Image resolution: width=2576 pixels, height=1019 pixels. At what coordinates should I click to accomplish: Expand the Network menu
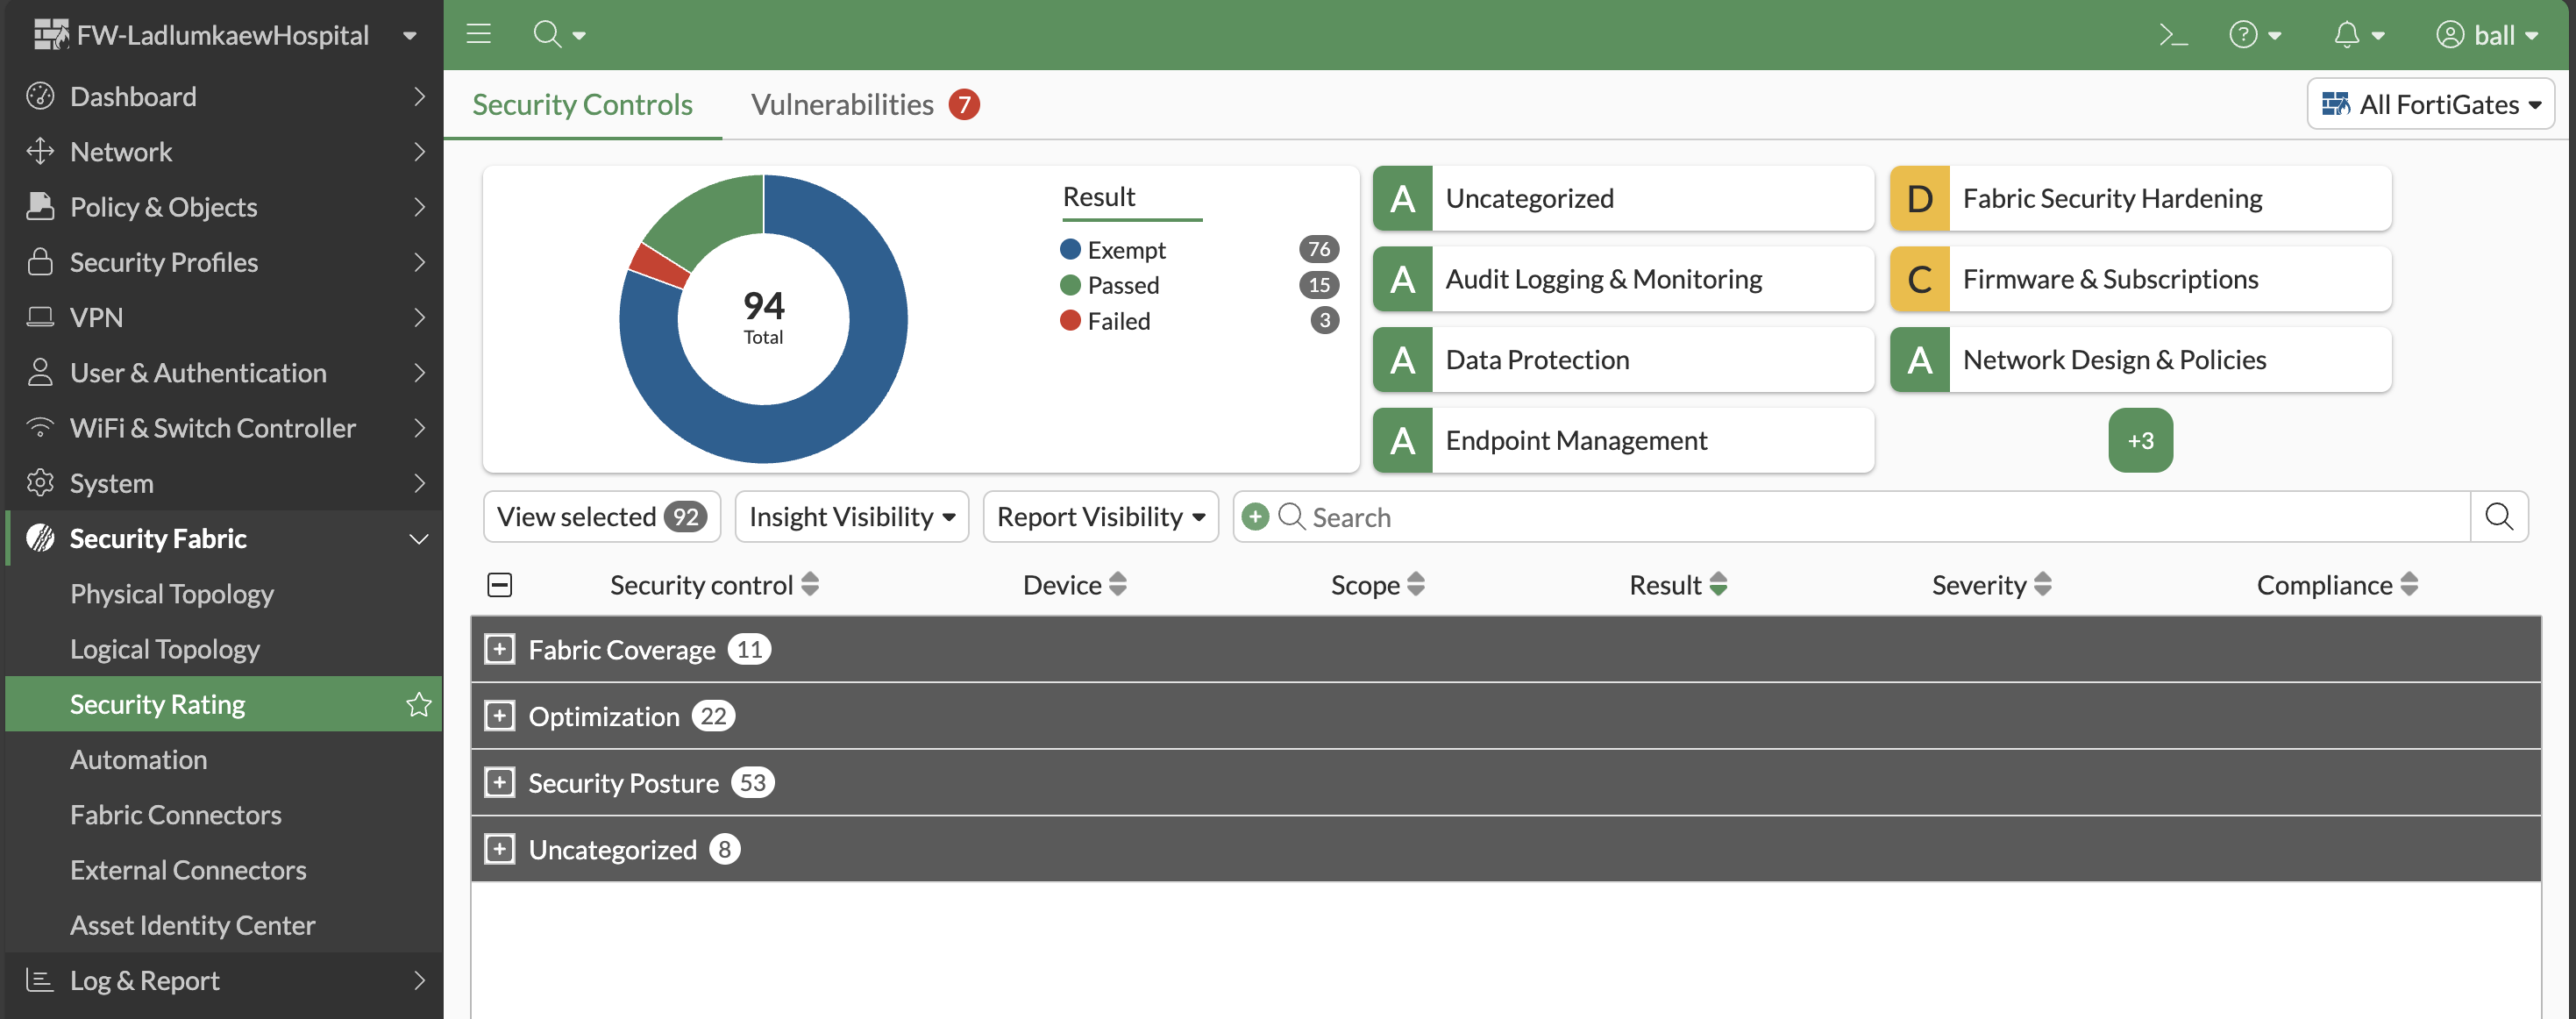click(224, 151)
